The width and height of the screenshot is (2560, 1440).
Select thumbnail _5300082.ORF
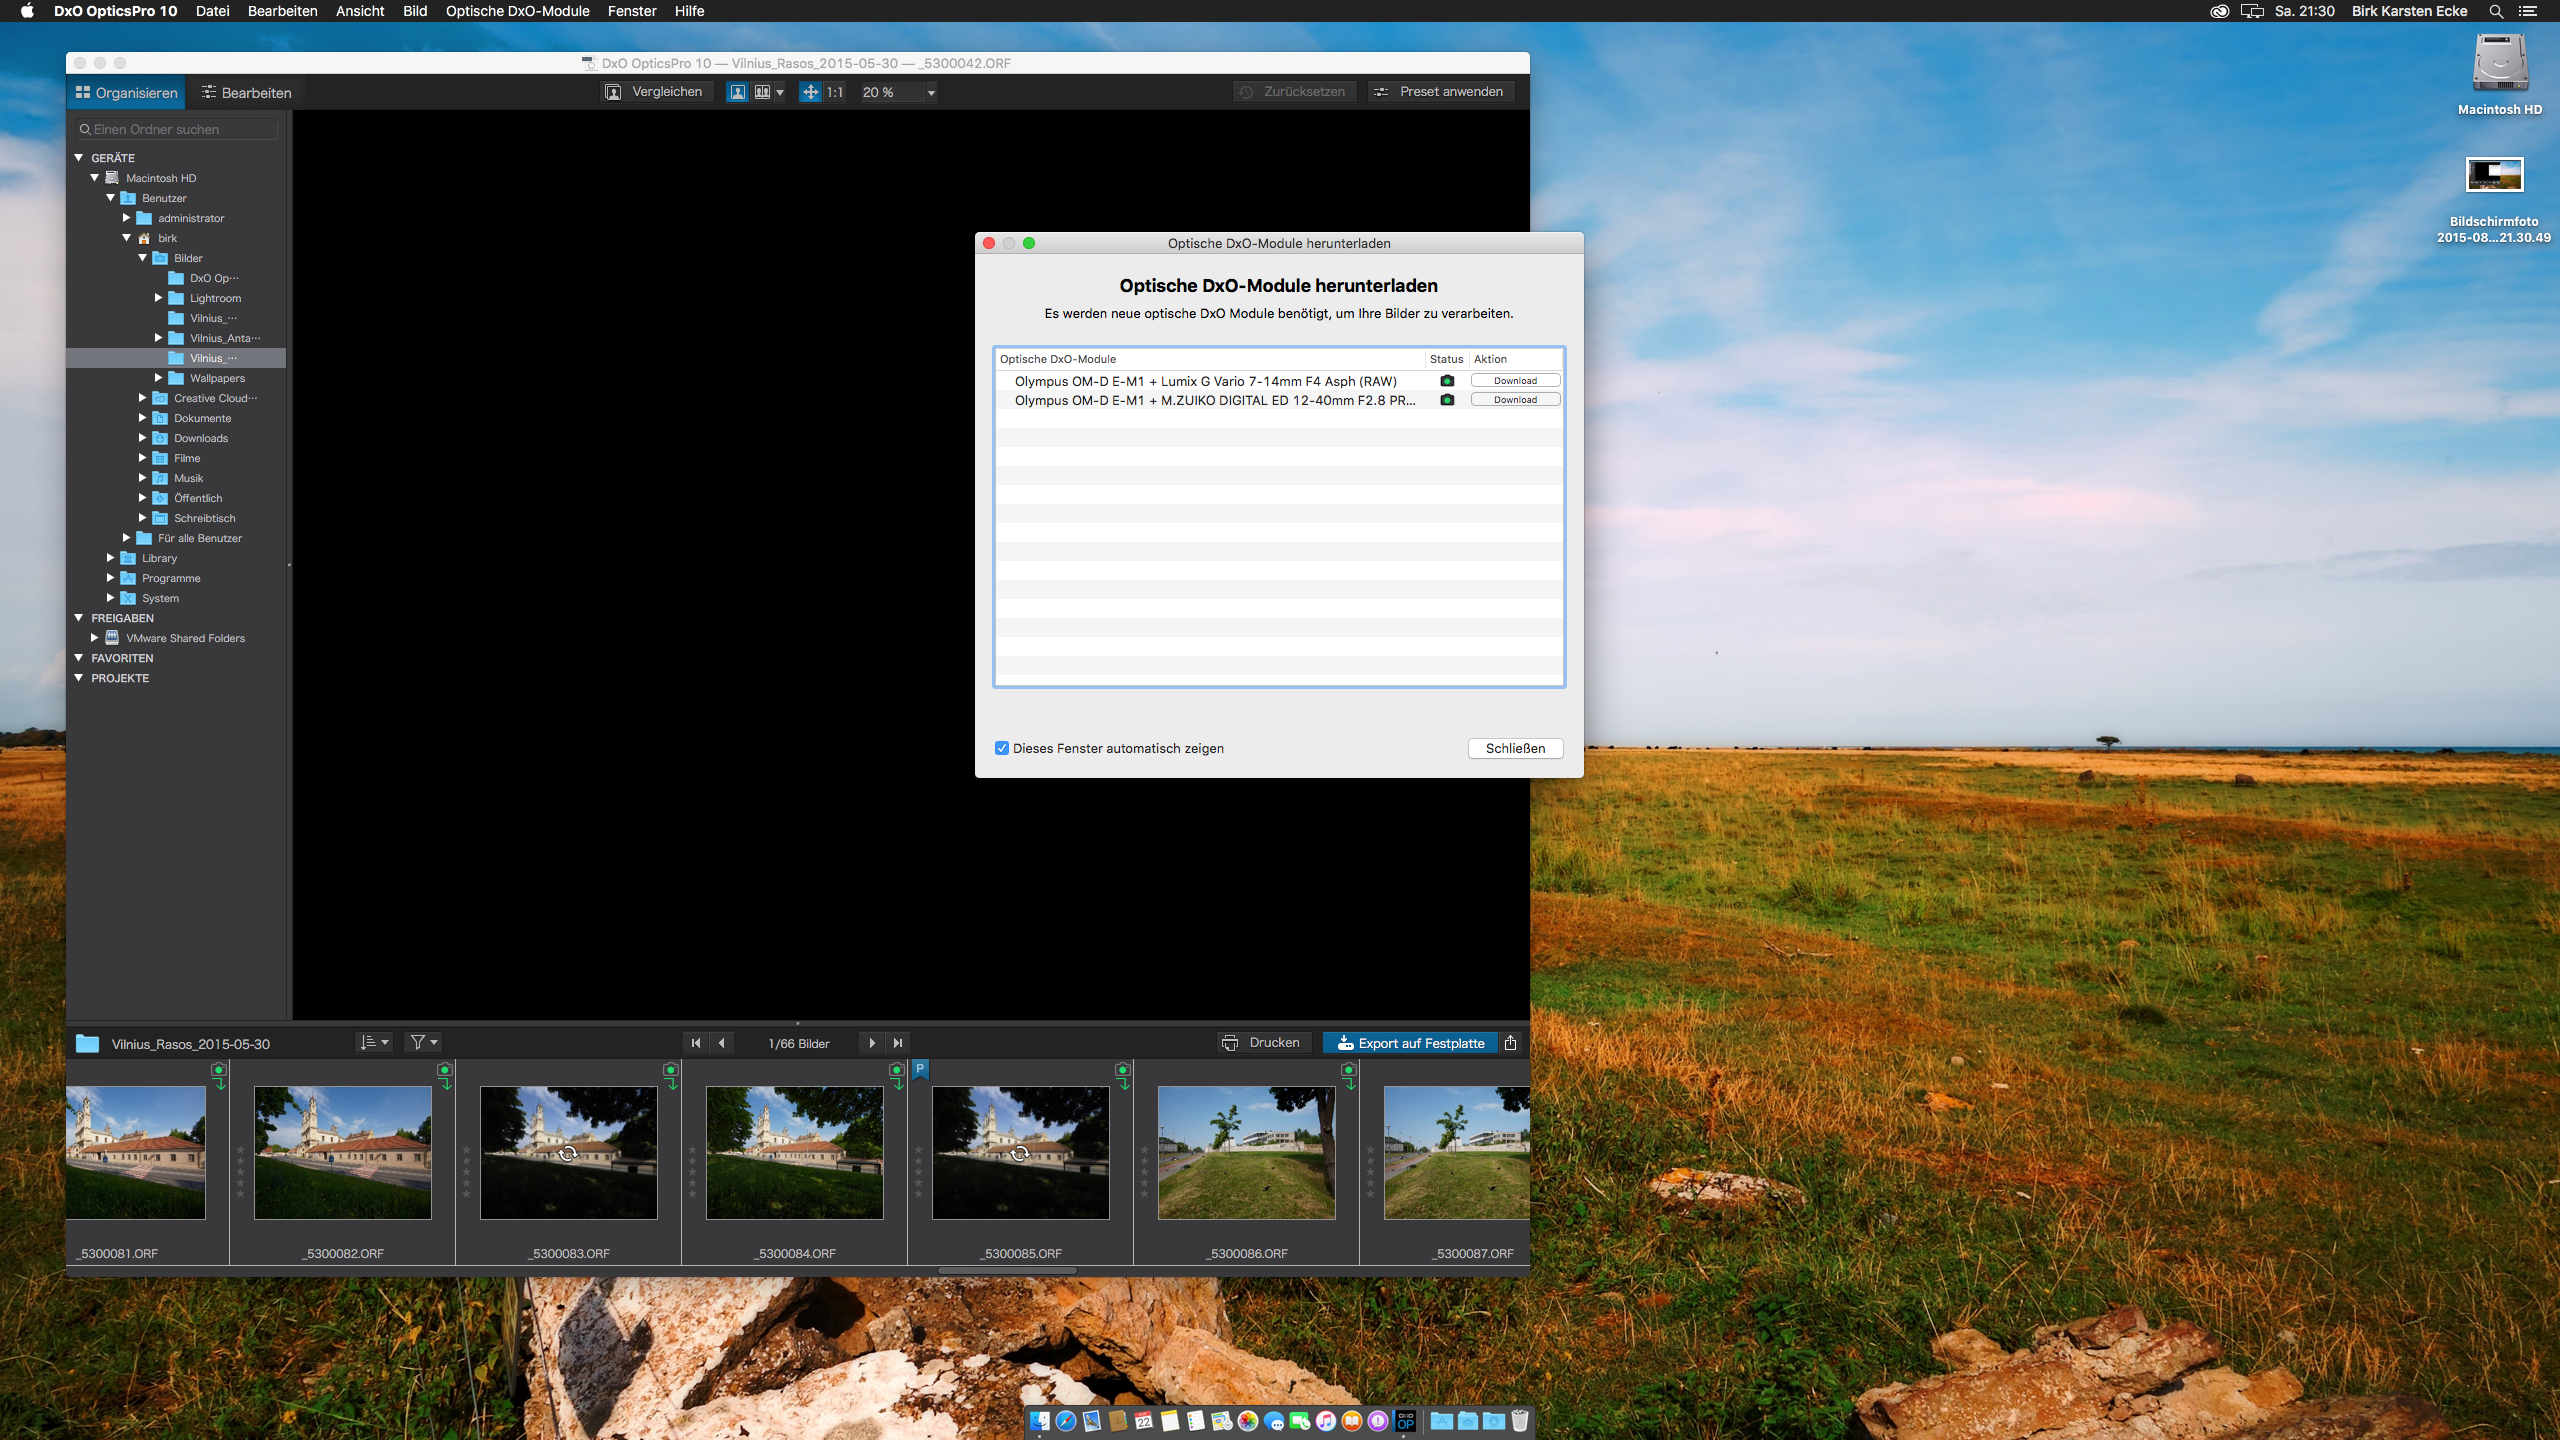[x=343, y=1152]
